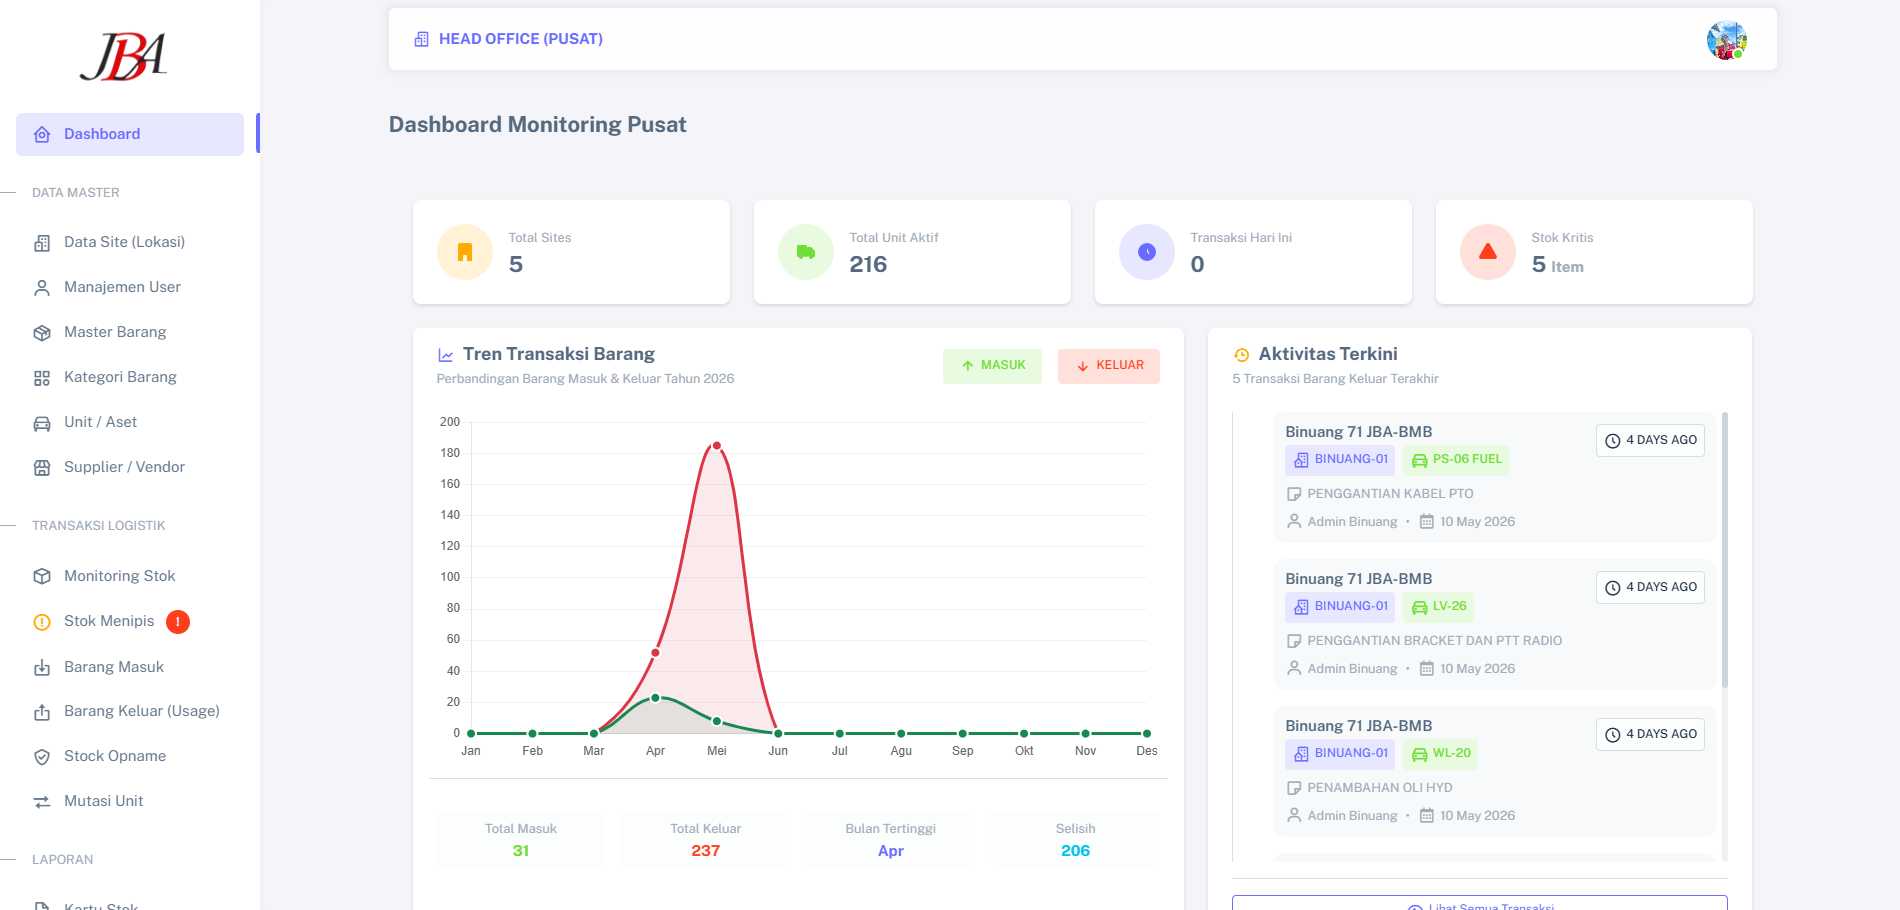Click the Barang Keluar upload icon

(x=42, y=712)
